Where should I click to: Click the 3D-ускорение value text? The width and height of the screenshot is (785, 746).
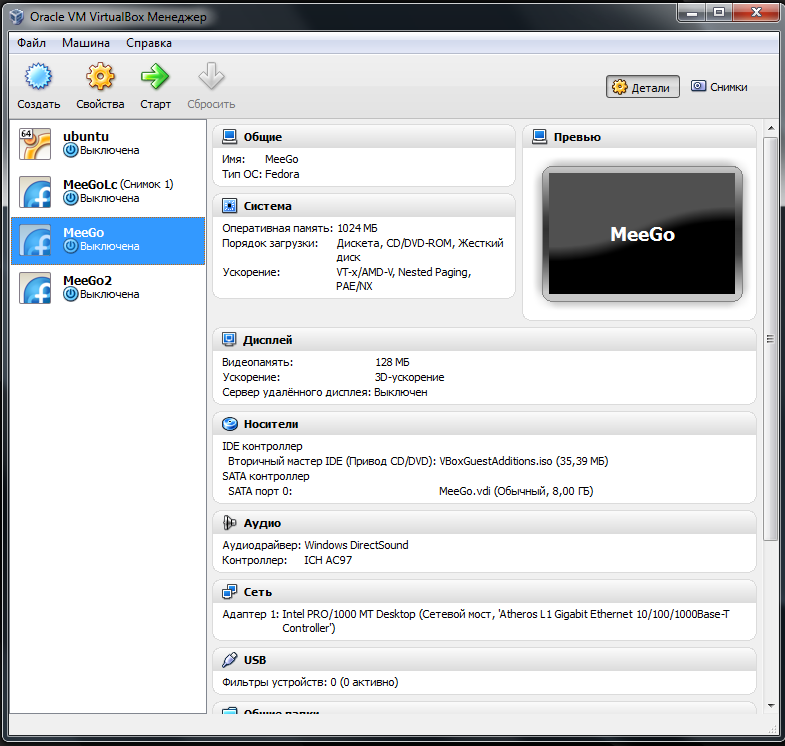[x=409, y=378]
